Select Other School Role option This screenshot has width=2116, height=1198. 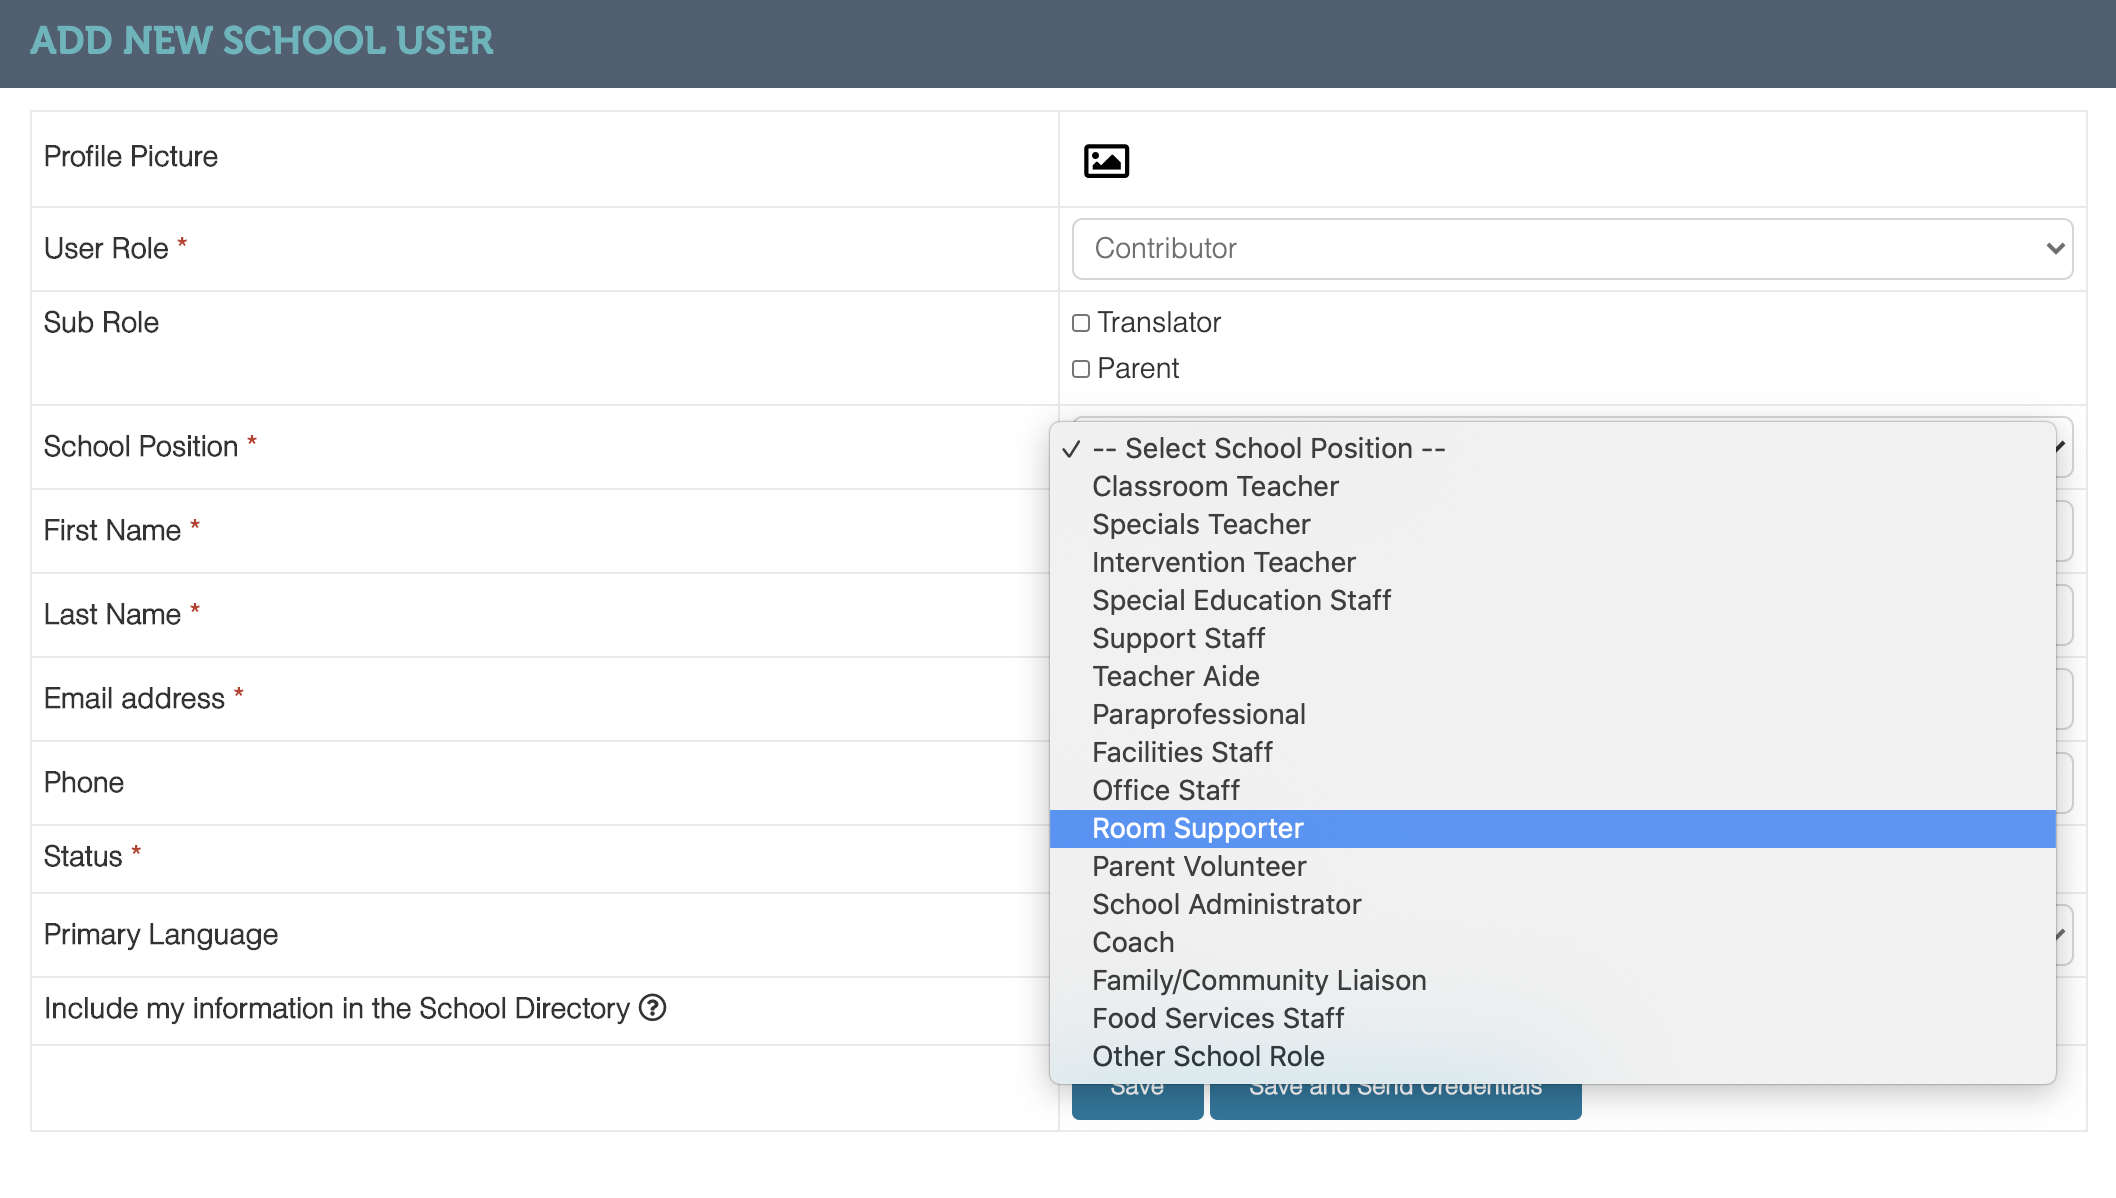click(x=1207, y=1057)
